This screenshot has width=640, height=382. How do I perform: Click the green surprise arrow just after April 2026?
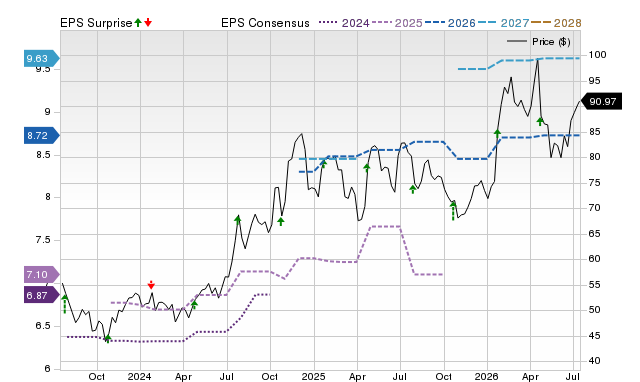pos(540,121)
